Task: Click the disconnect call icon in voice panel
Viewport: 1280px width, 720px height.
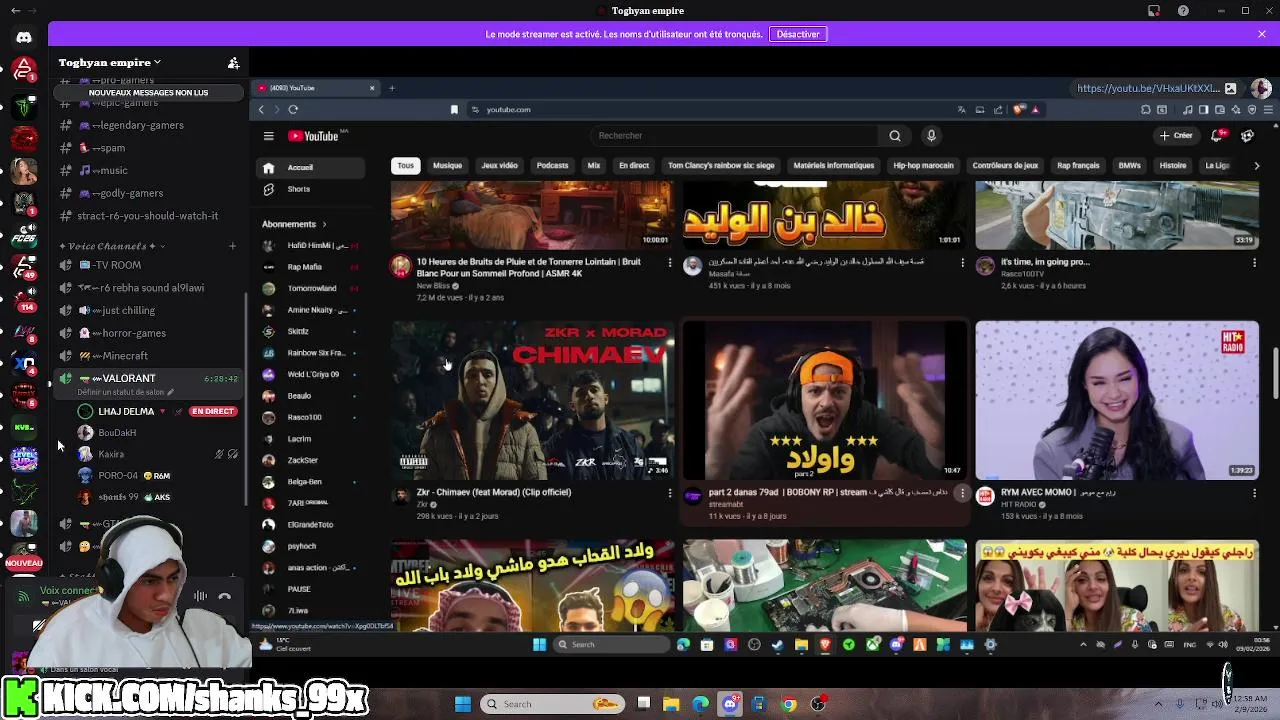Action: (x=225, y=596)
